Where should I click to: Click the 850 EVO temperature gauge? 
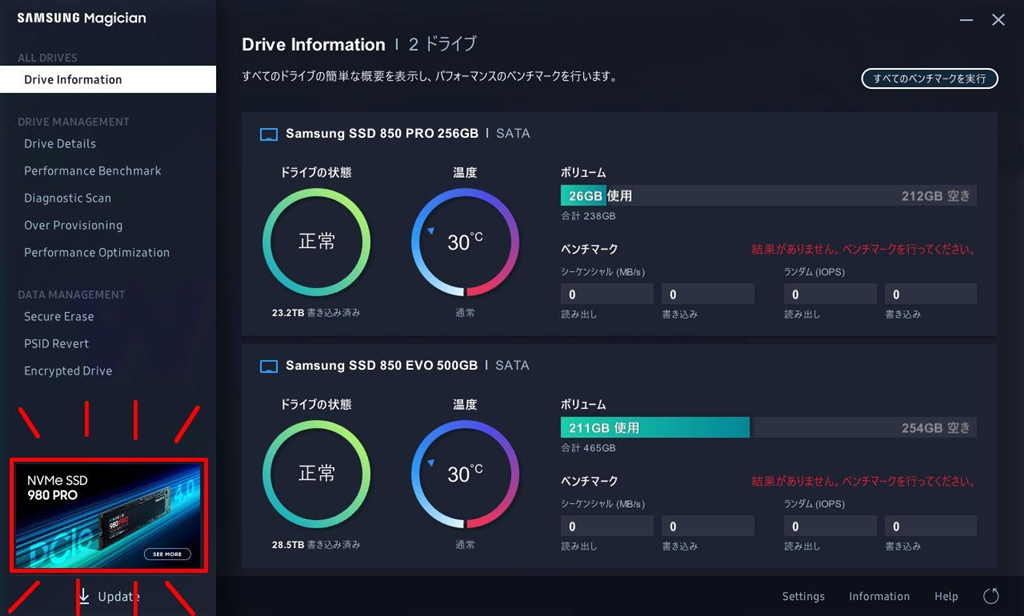[465, 474]
